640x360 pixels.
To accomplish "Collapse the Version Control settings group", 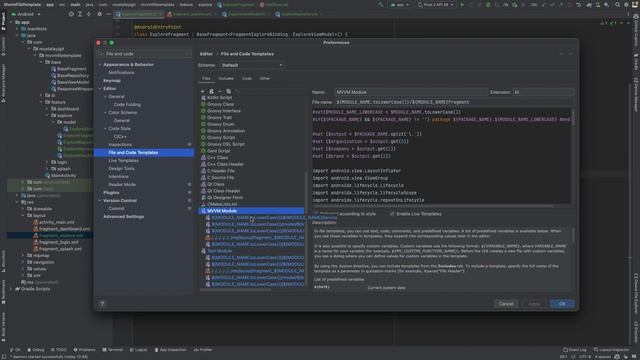I will pos(100,200).
